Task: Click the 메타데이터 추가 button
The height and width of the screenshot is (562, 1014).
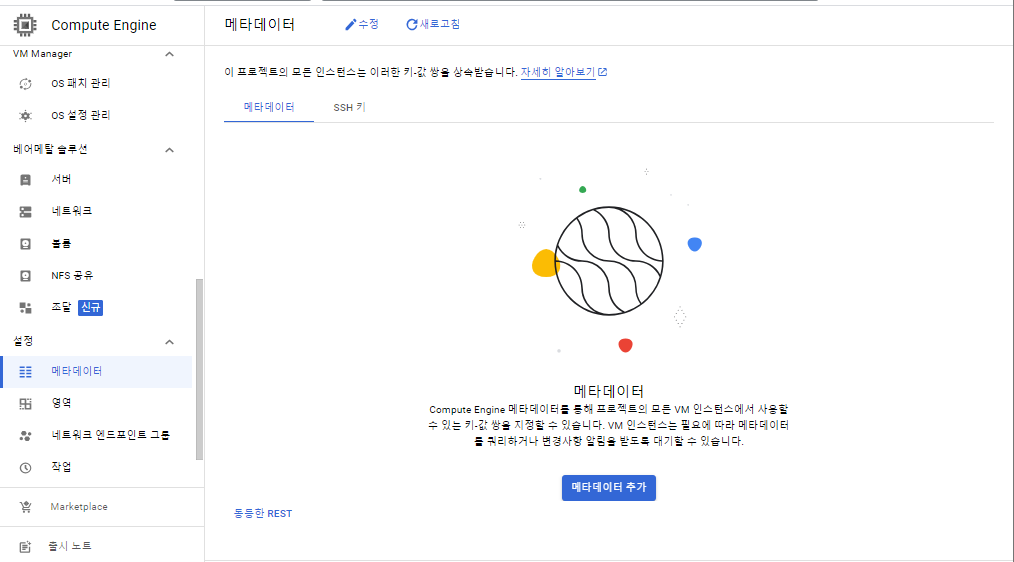Action: [609, 488]
